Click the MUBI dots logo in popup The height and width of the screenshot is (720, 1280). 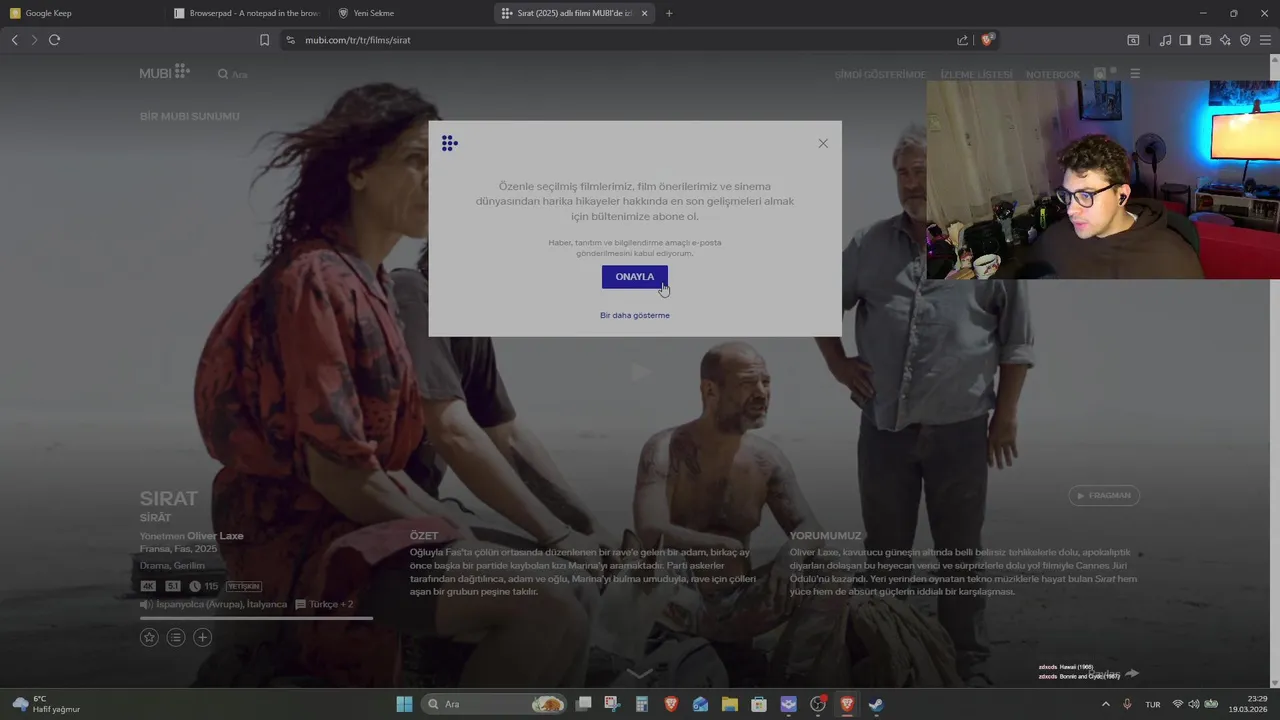449,143
